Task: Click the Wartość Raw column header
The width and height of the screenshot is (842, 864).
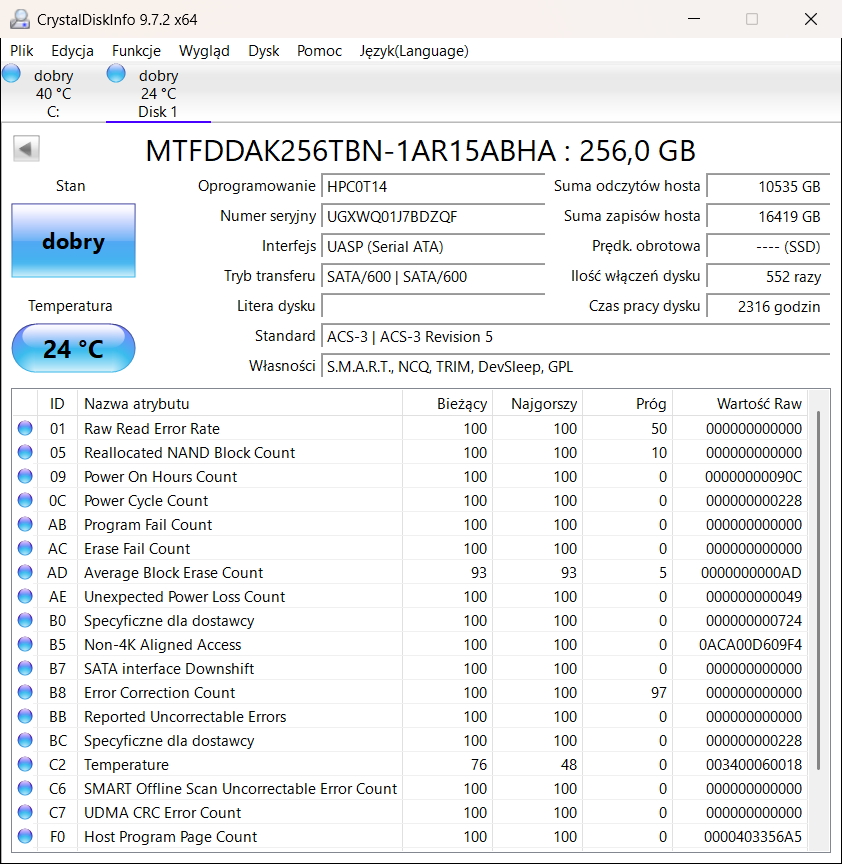Action: click(x=740, y=404)
